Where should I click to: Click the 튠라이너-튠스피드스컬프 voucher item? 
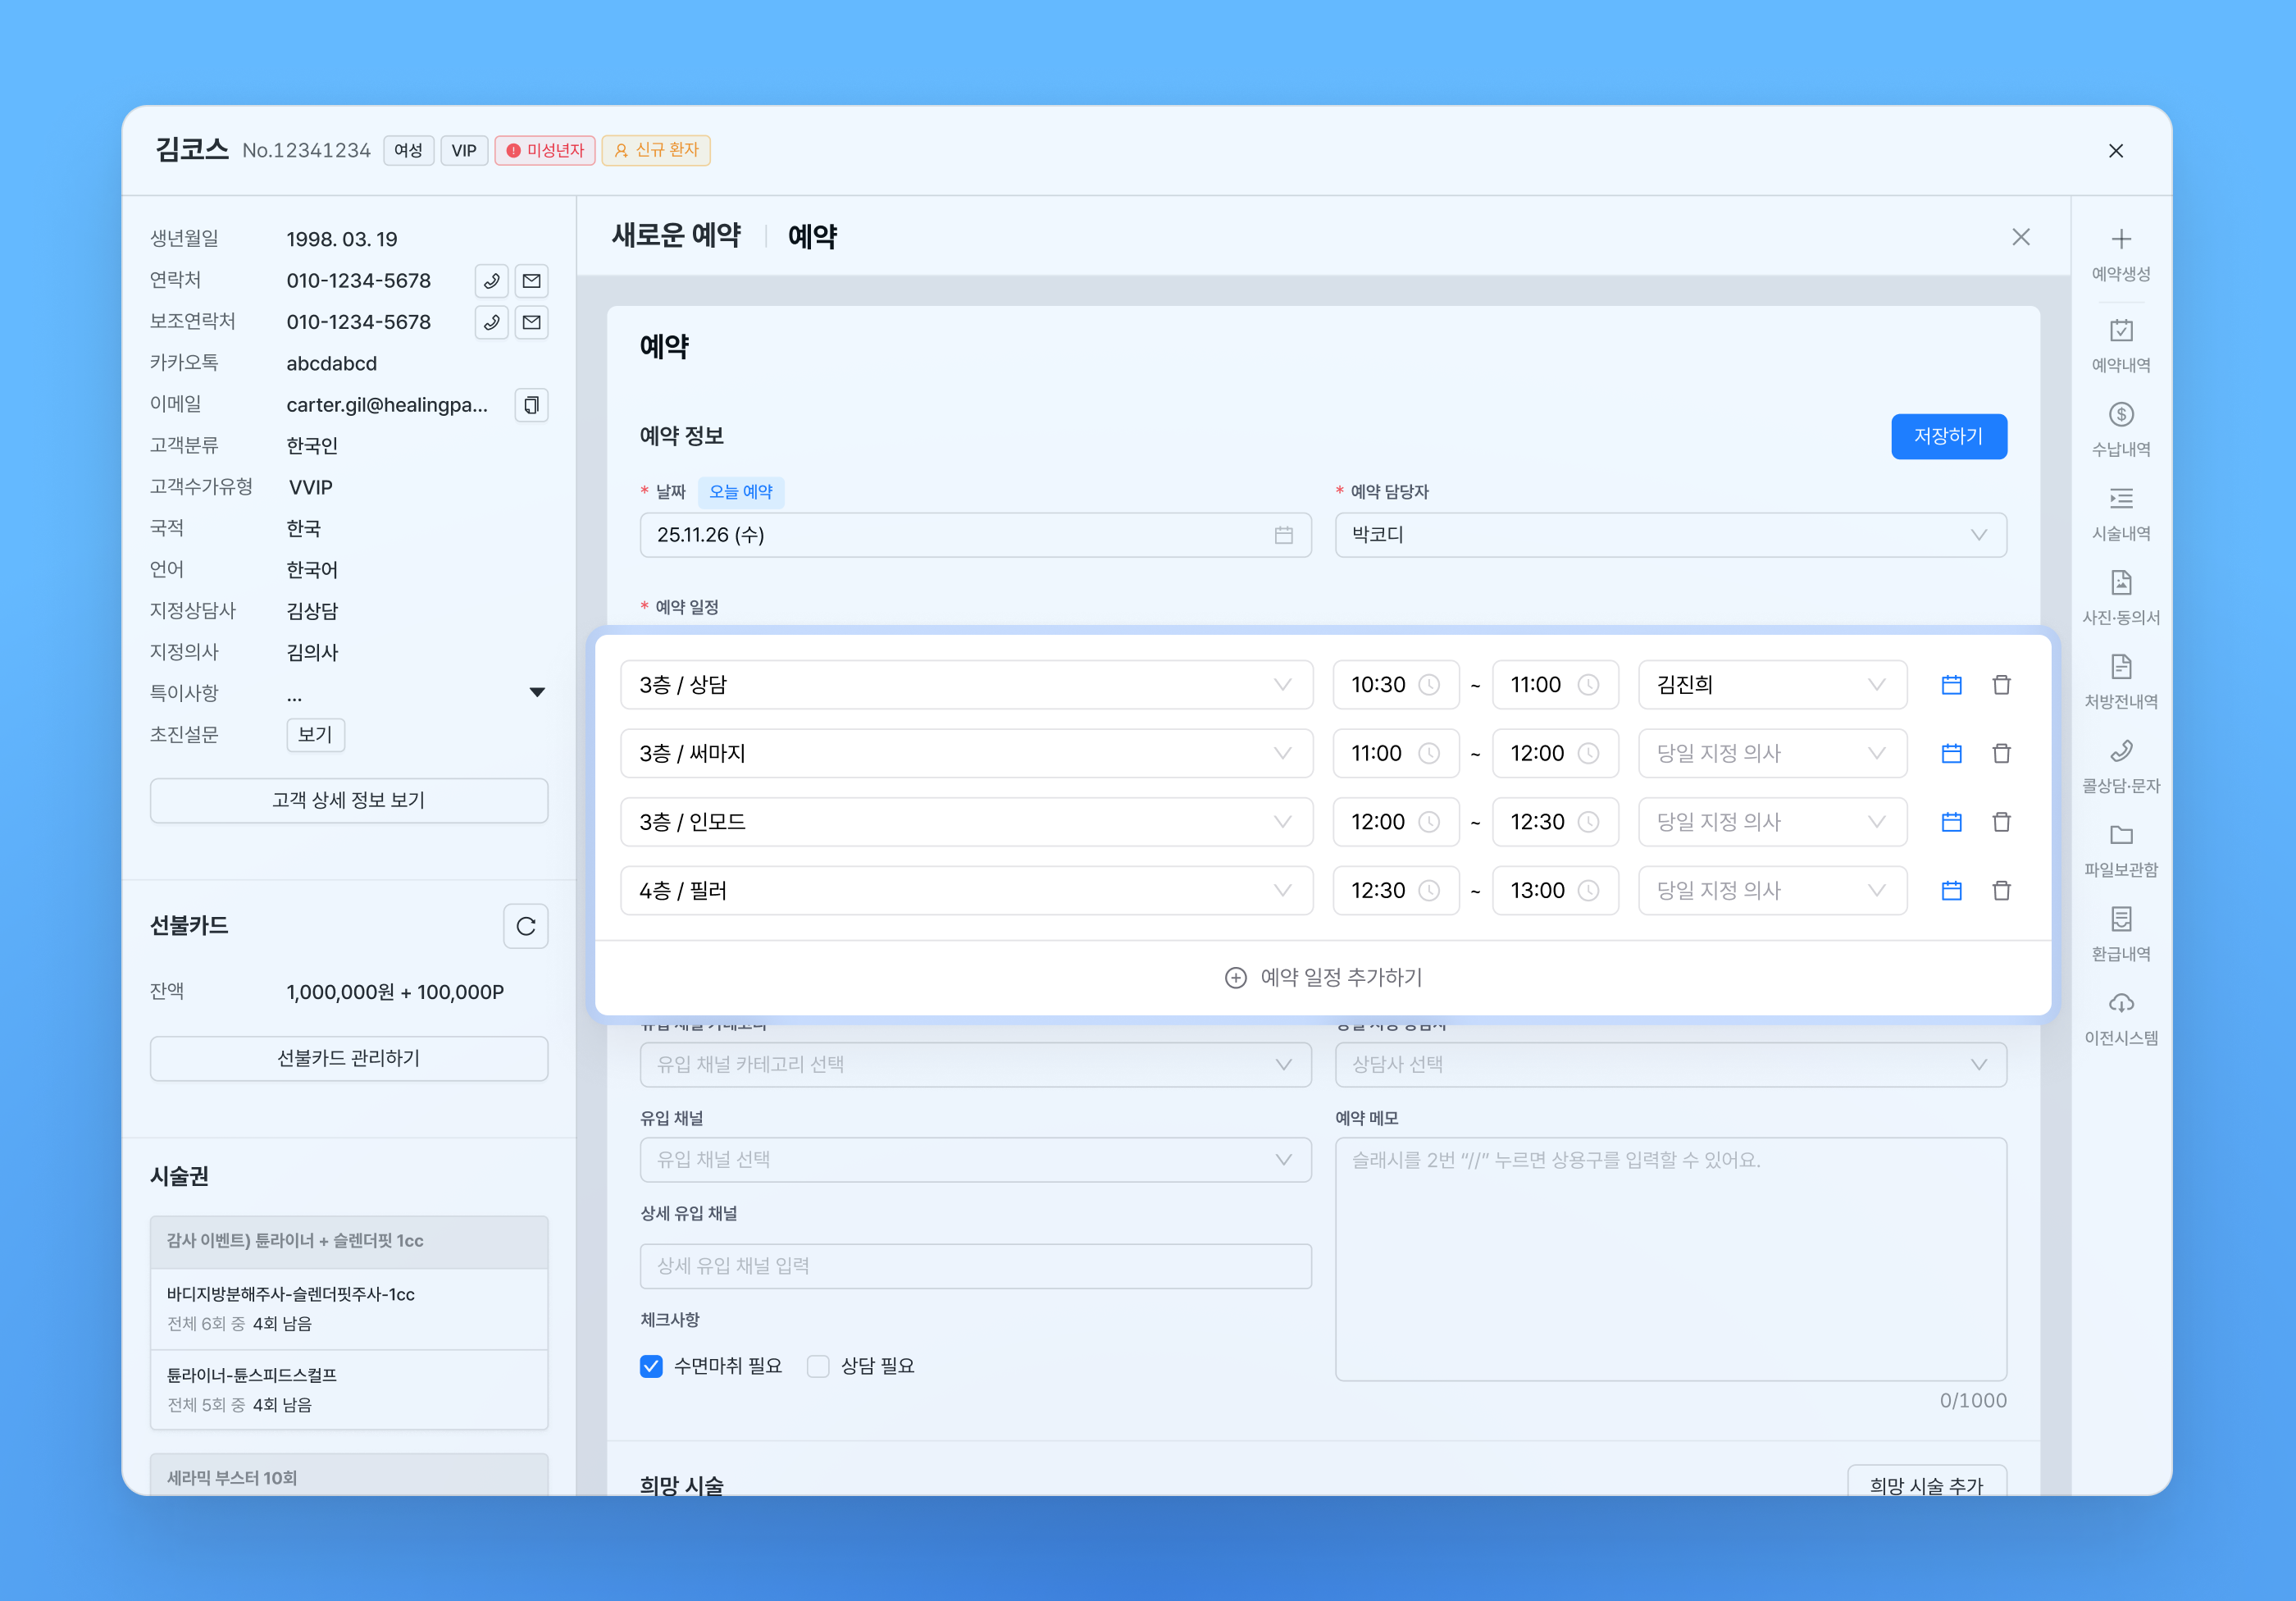point(348,1389)
